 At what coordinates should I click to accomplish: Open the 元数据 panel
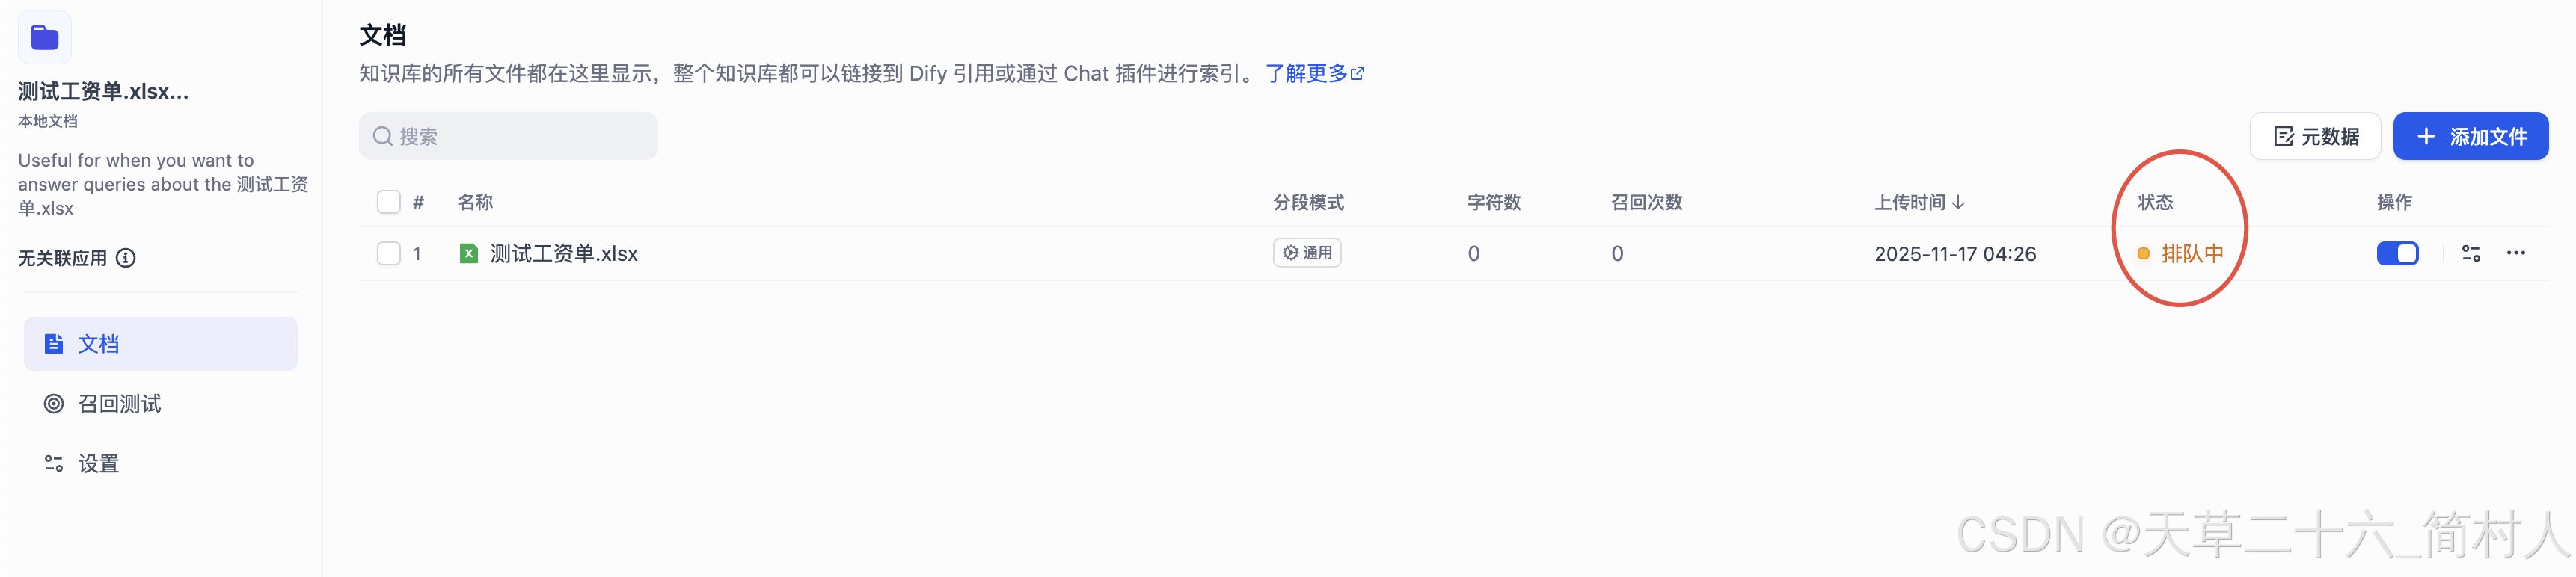(2315, 136)
